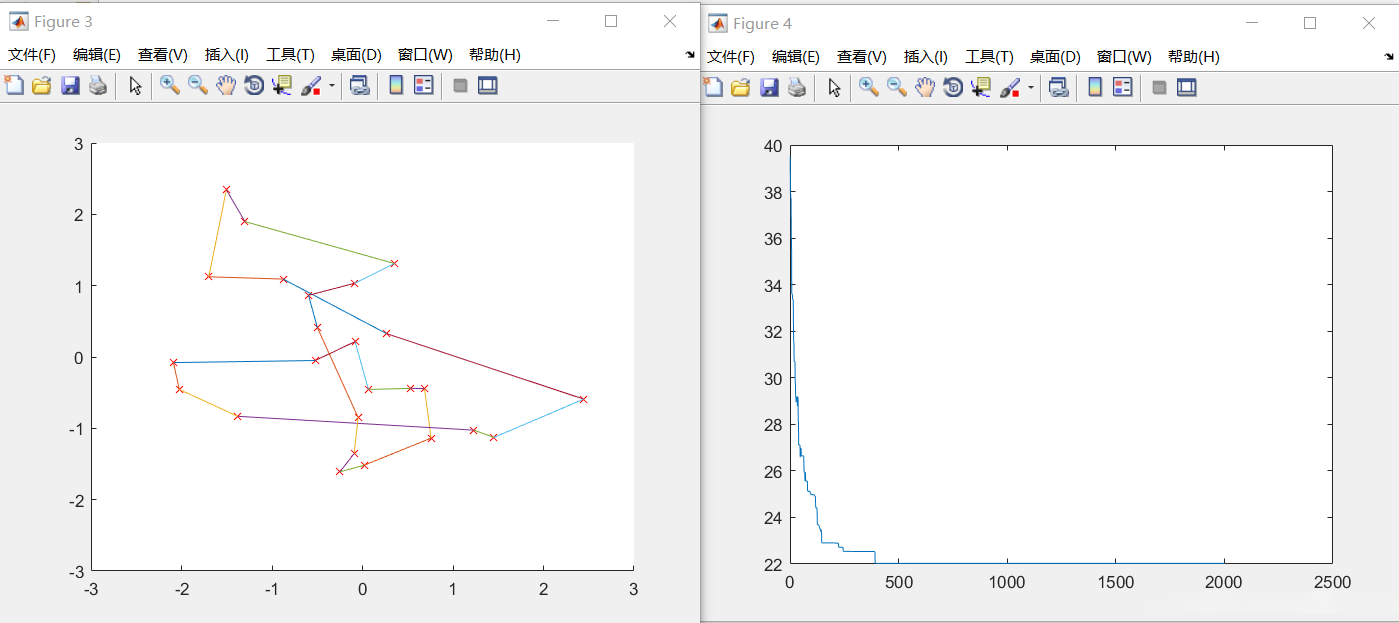Minimize the Figure 4 window
Viewport: 1399px width, 623px height.
(1251, 22)
